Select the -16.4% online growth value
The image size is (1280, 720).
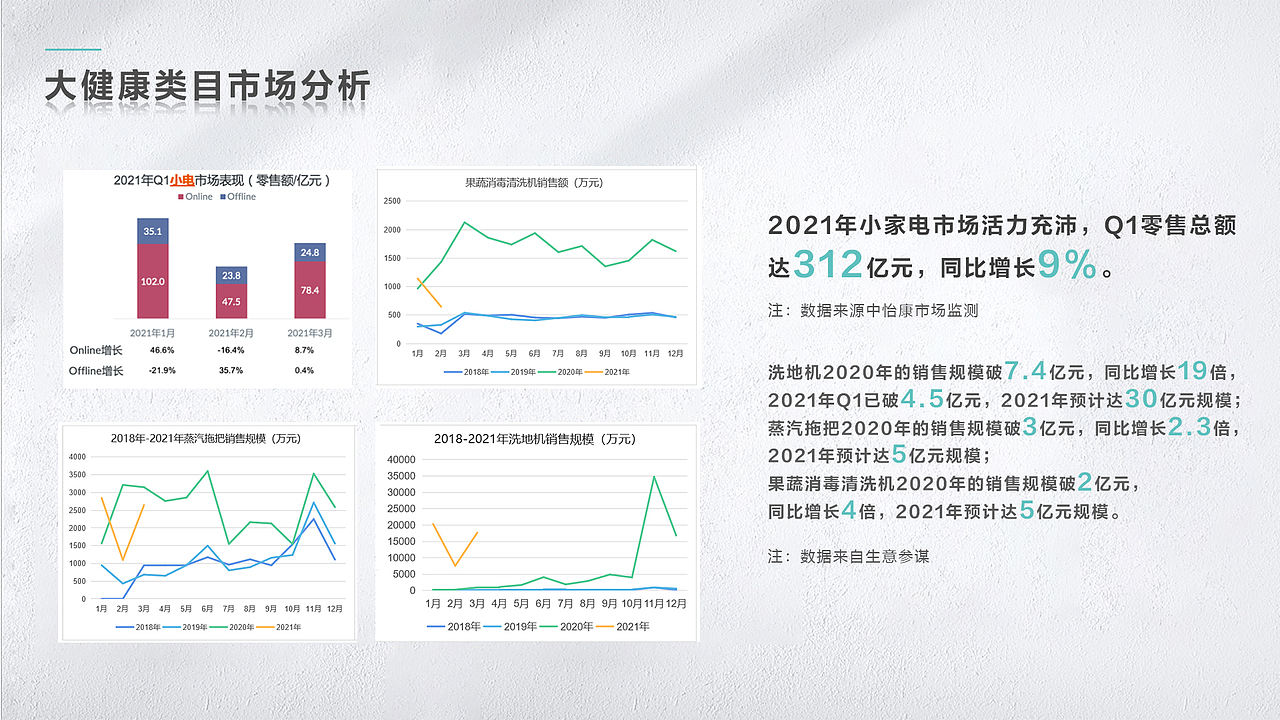pos(232,351)
